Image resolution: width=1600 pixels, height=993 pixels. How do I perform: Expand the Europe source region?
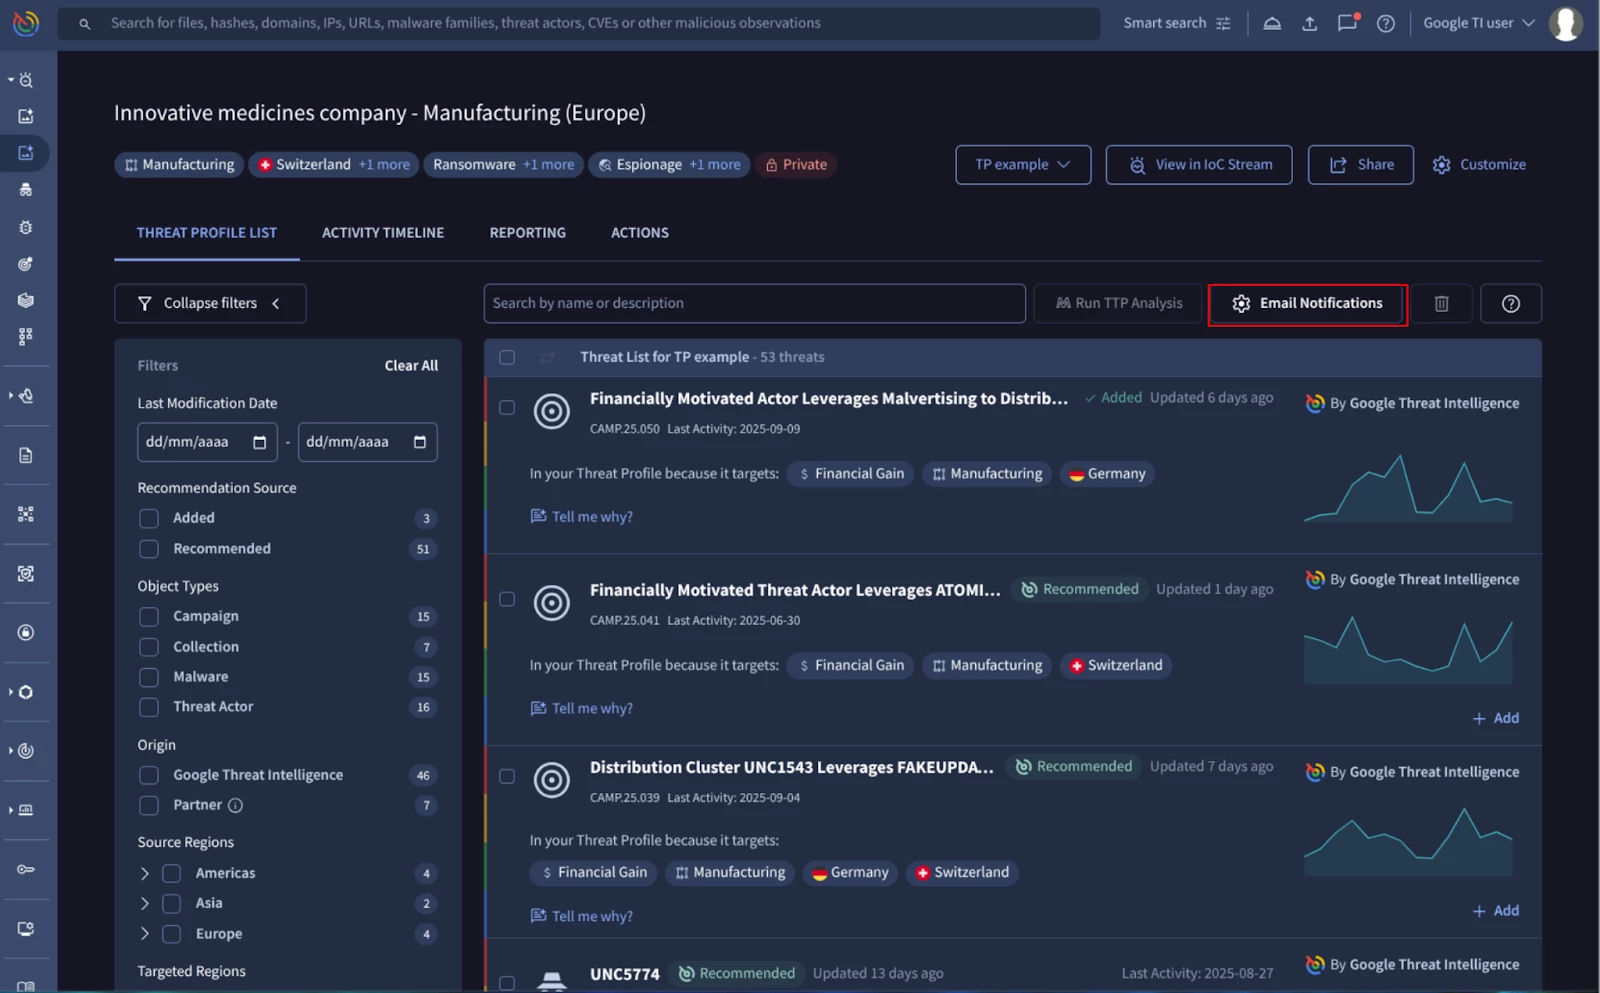[145, 934]
